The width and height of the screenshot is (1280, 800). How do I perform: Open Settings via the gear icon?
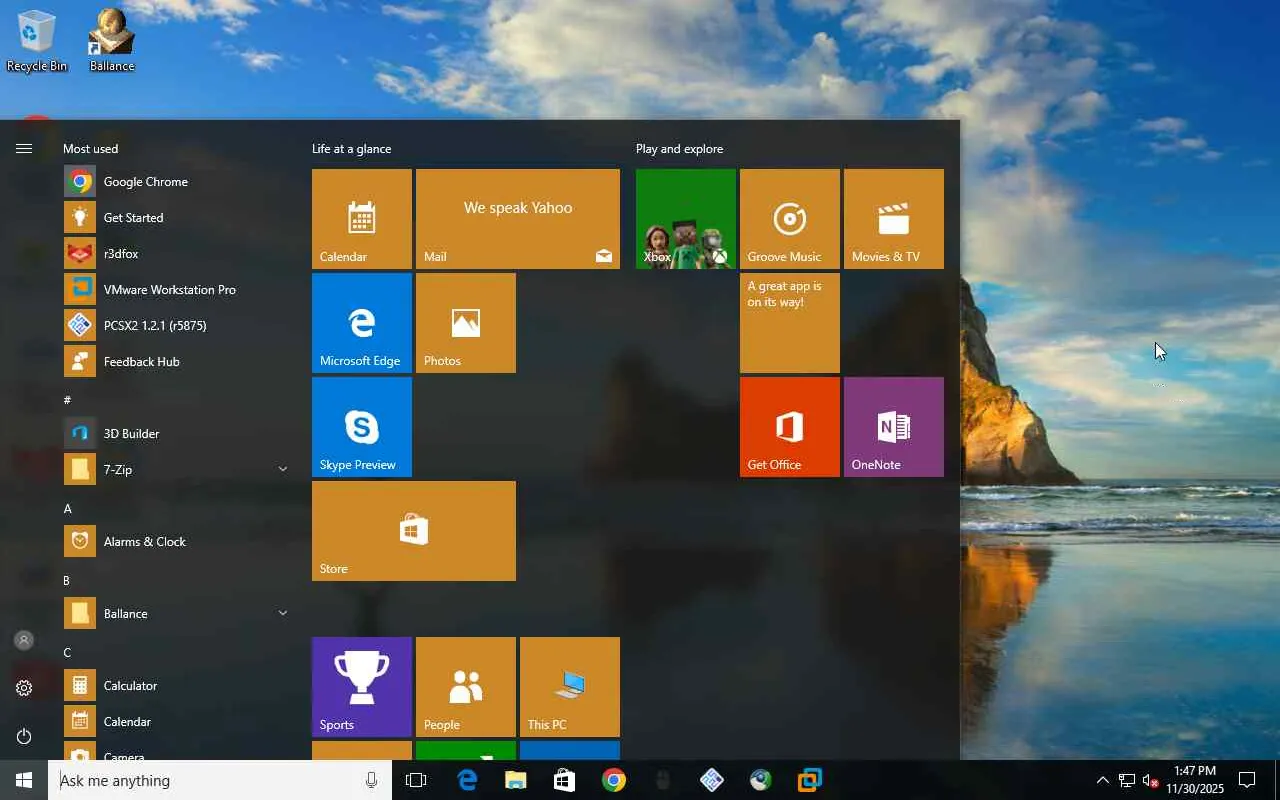24,688
